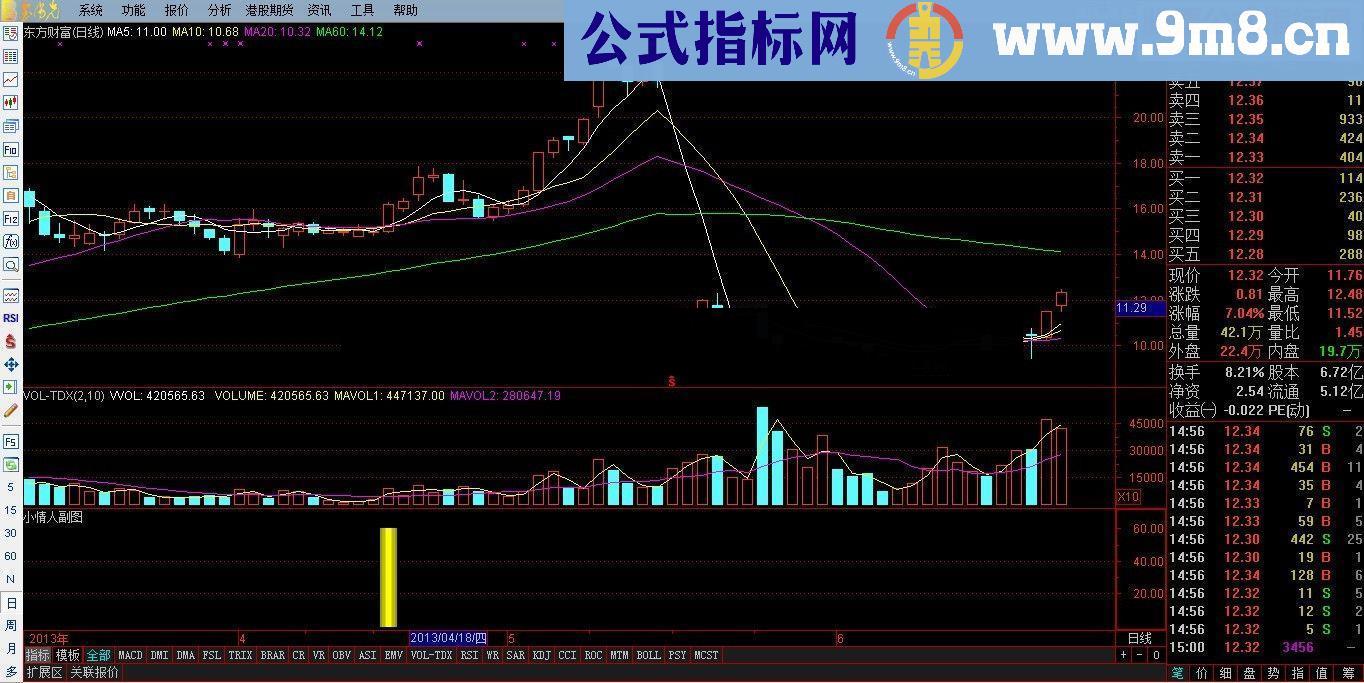This screenshot has width=1364, height=683.
Task: Click the plus zoom-in button
Action: click(x=1123, y=655)
